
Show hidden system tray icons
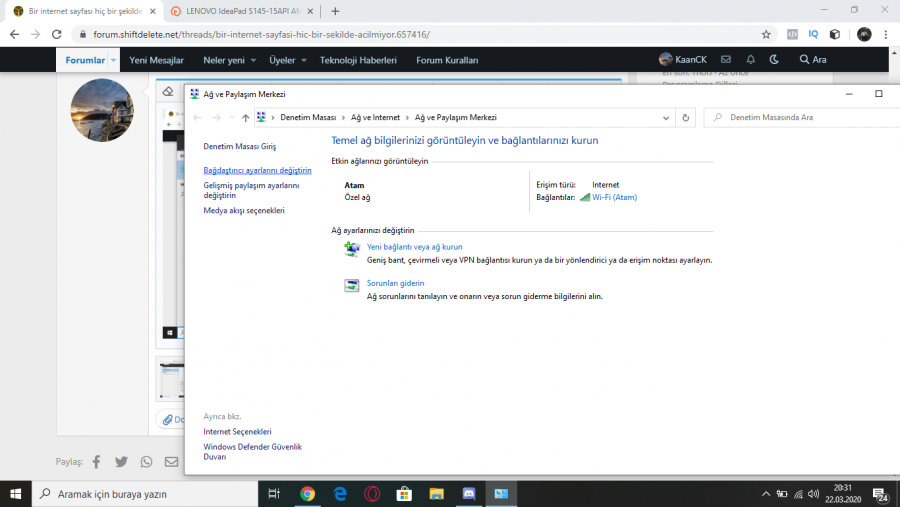click(766, 494)
